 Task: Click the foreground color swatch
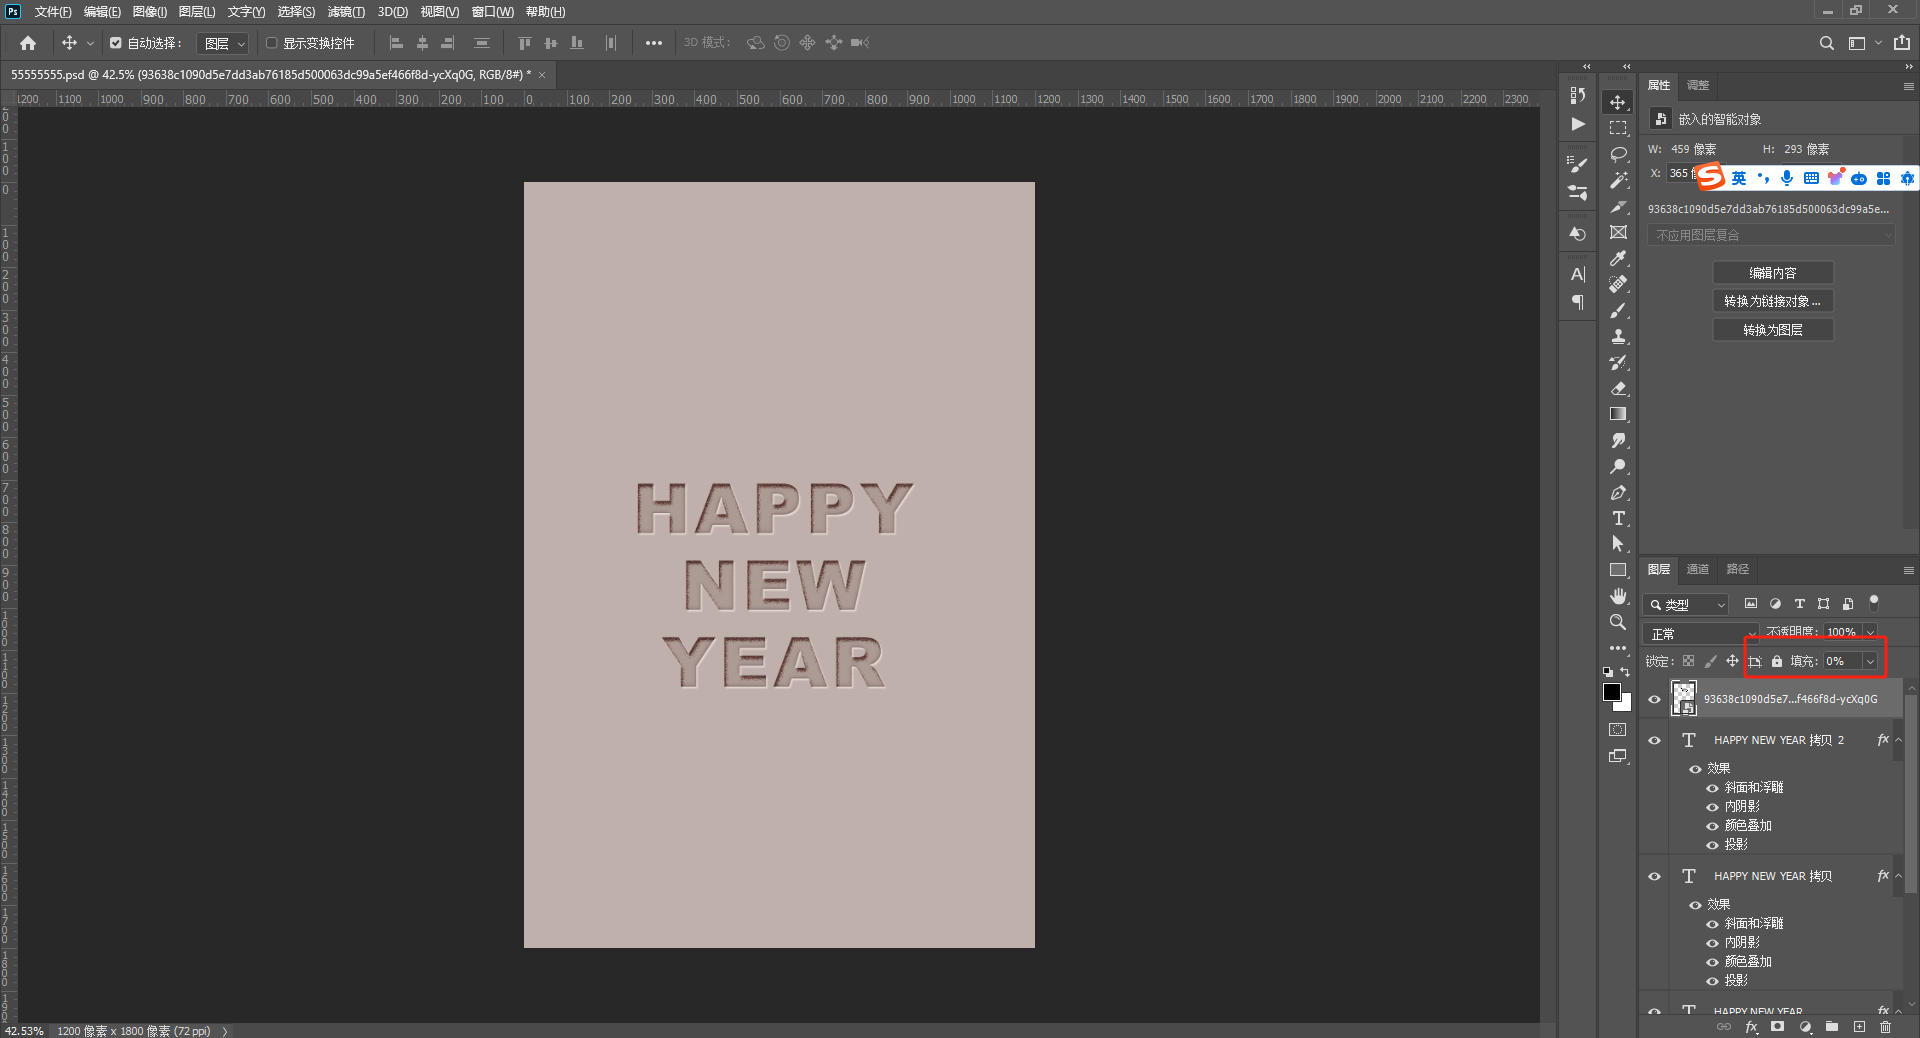click(x=1612, y=692)
